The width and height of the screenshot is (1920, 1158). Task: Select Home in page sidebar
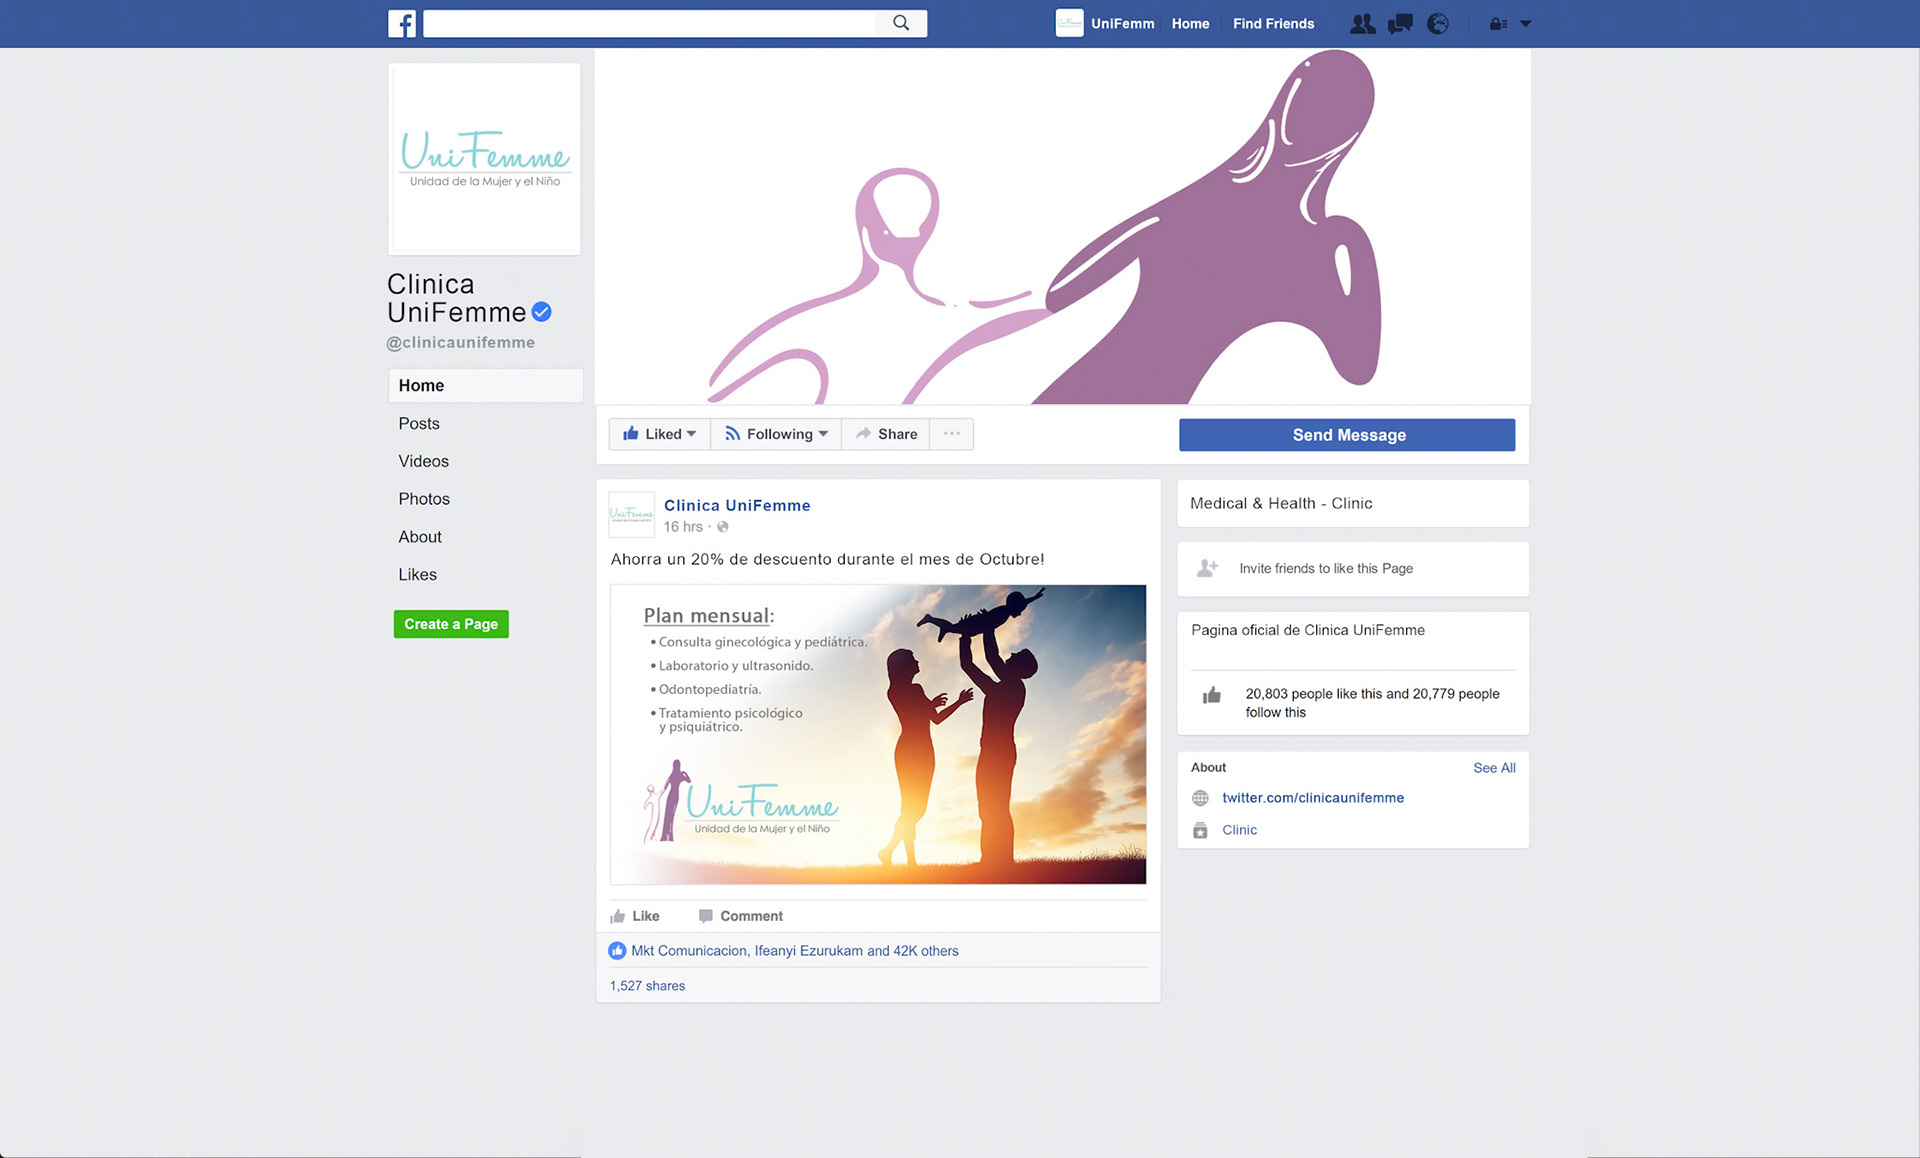485,385
